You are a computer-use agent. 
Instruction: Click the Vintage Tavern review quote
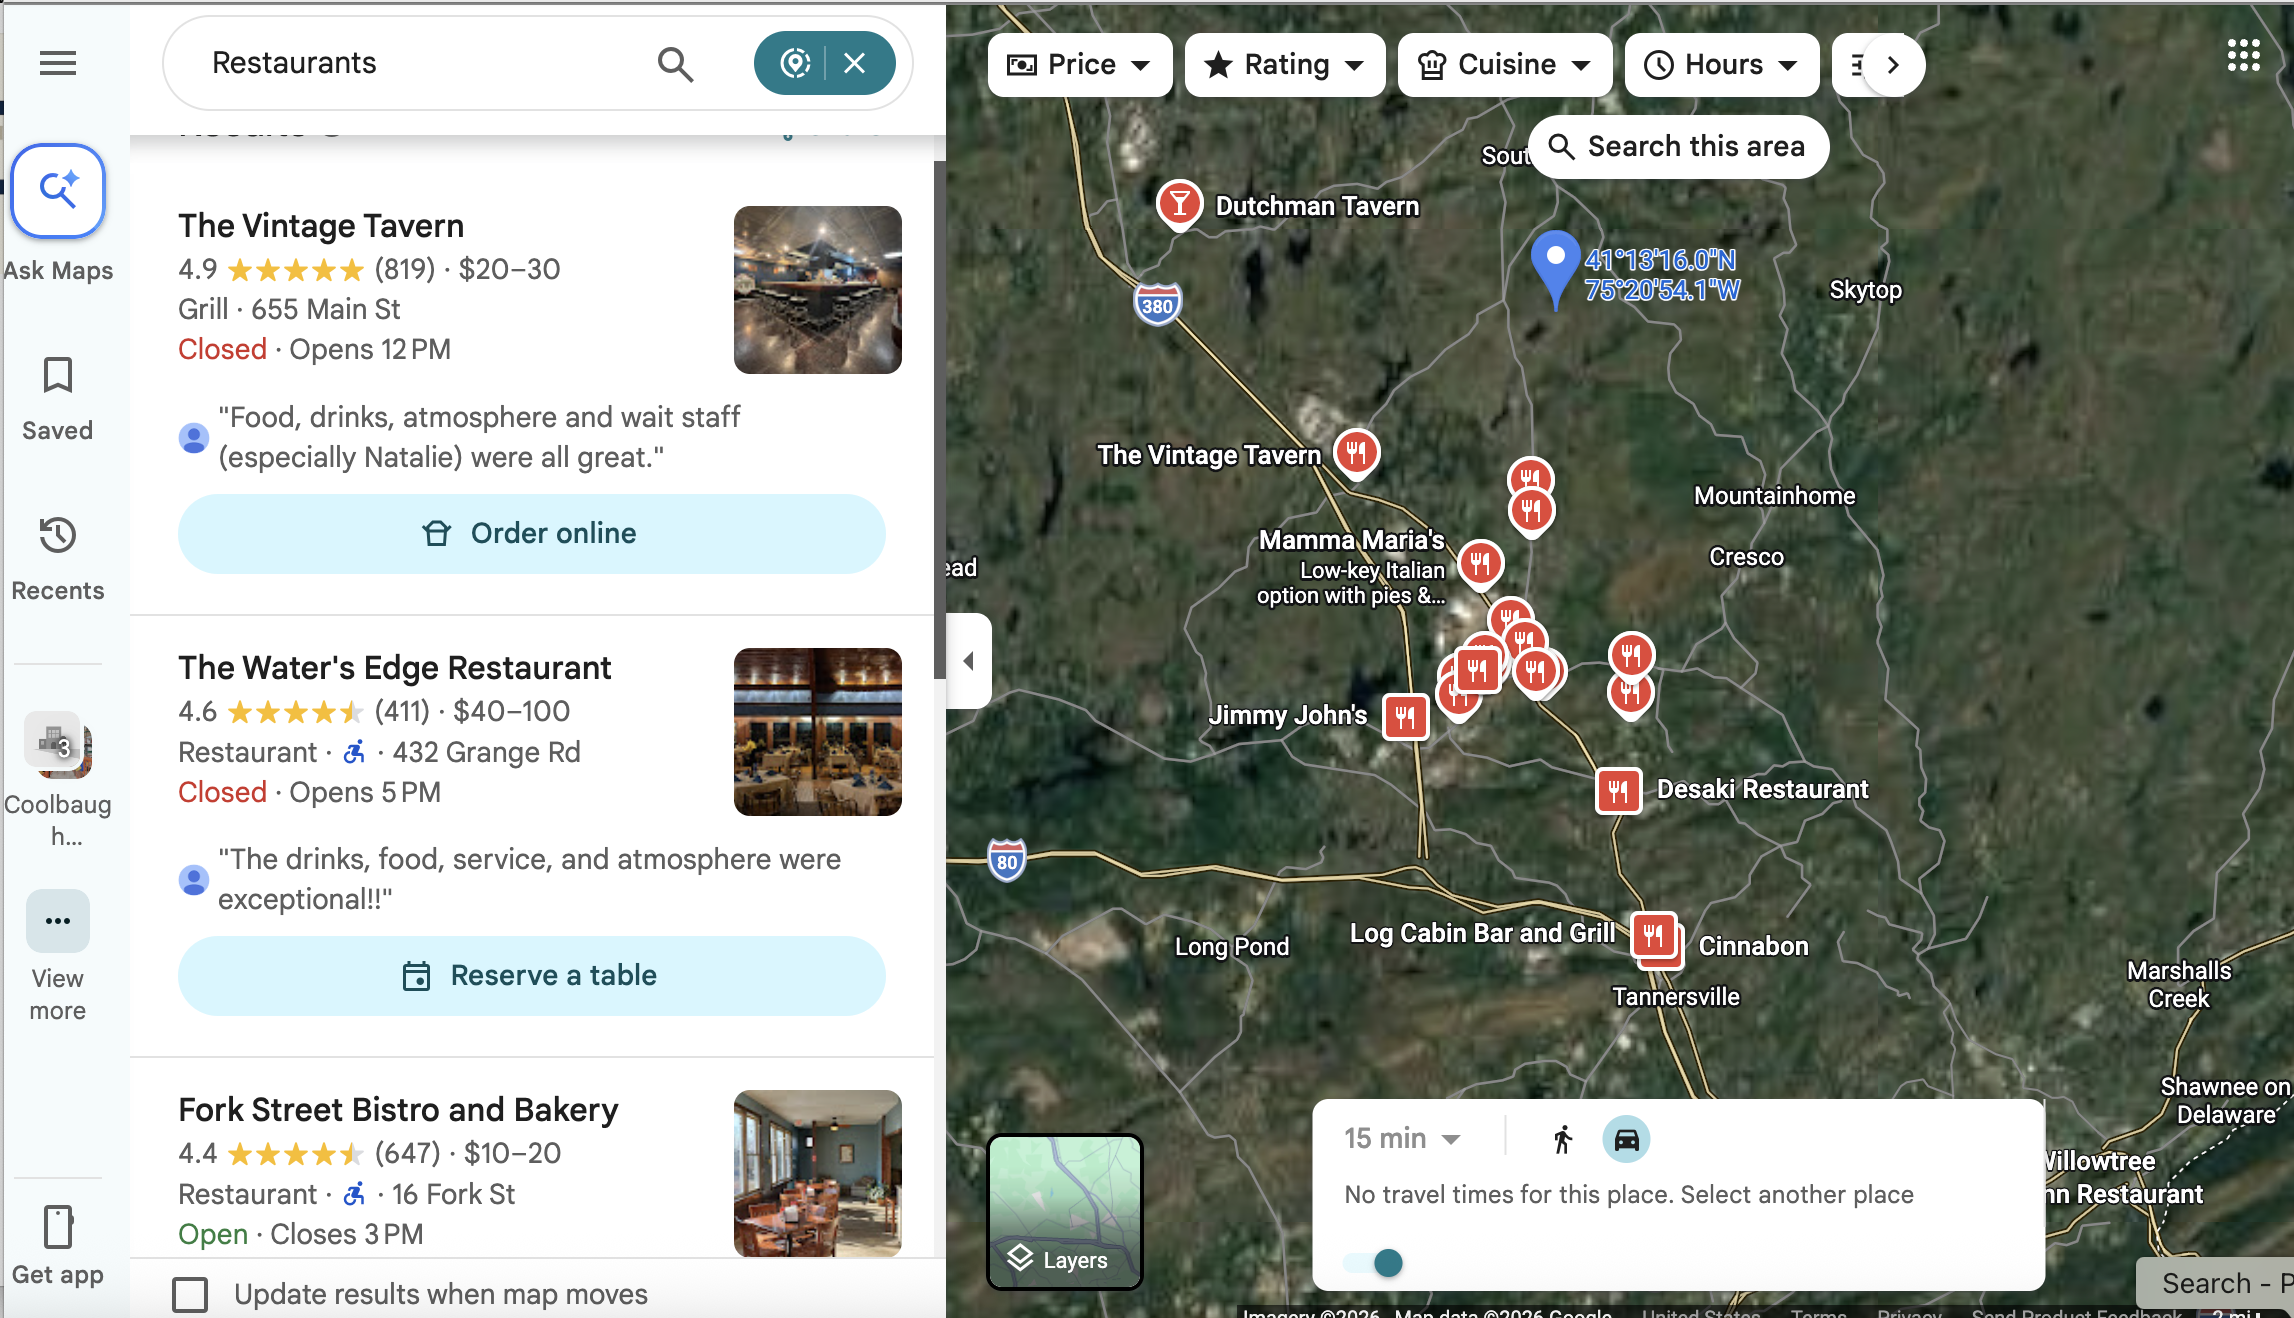[x=479, y=437]
